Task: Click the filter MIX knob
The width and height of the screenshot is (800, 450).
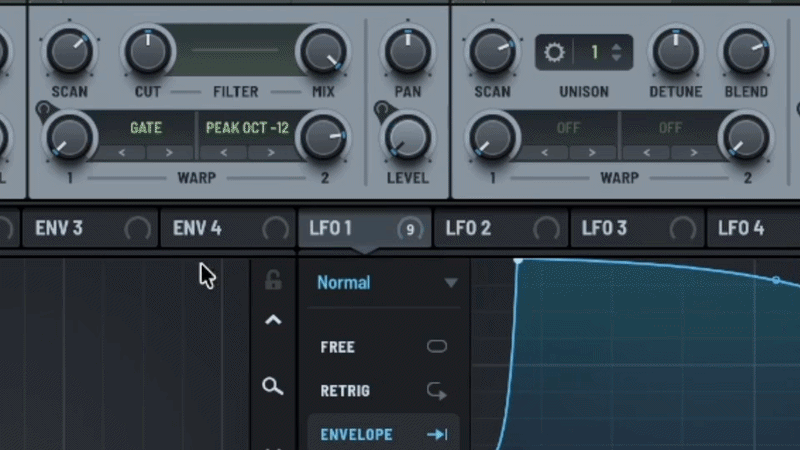Action: pyautogui.click(x=323, y=52)
